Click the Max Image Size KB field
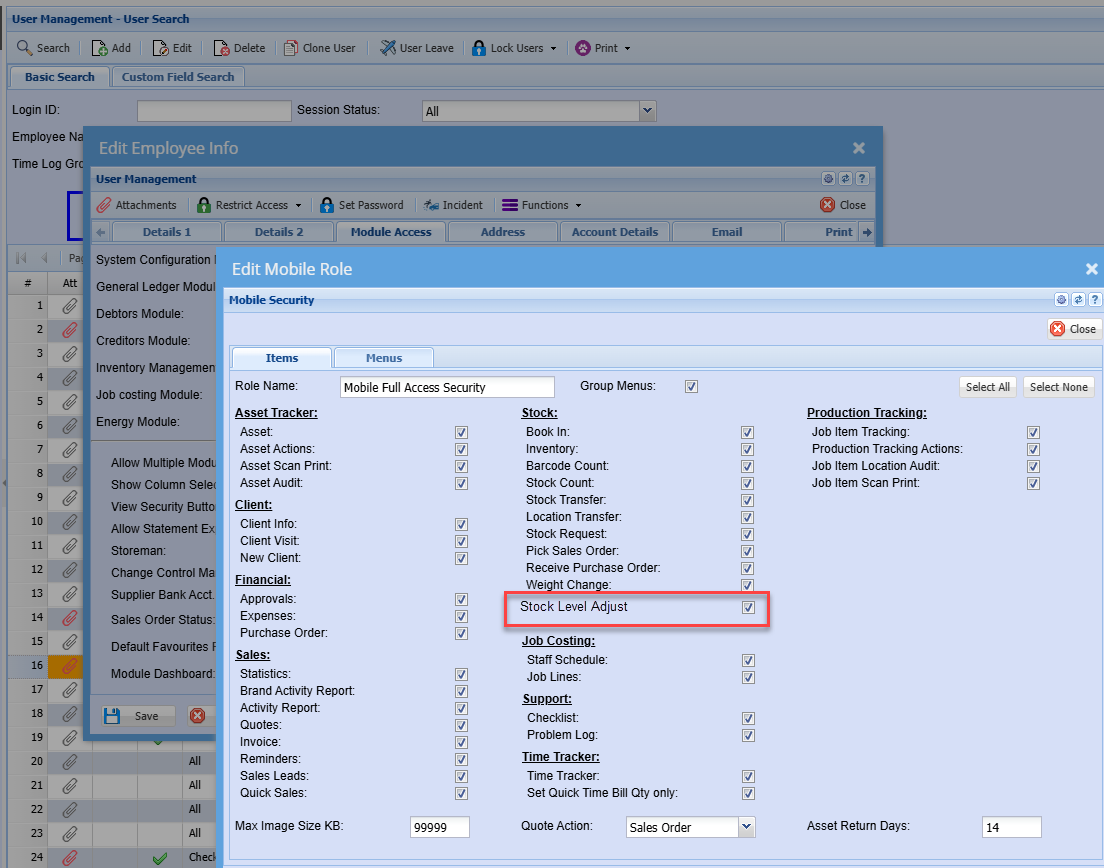 coord(439,827)
